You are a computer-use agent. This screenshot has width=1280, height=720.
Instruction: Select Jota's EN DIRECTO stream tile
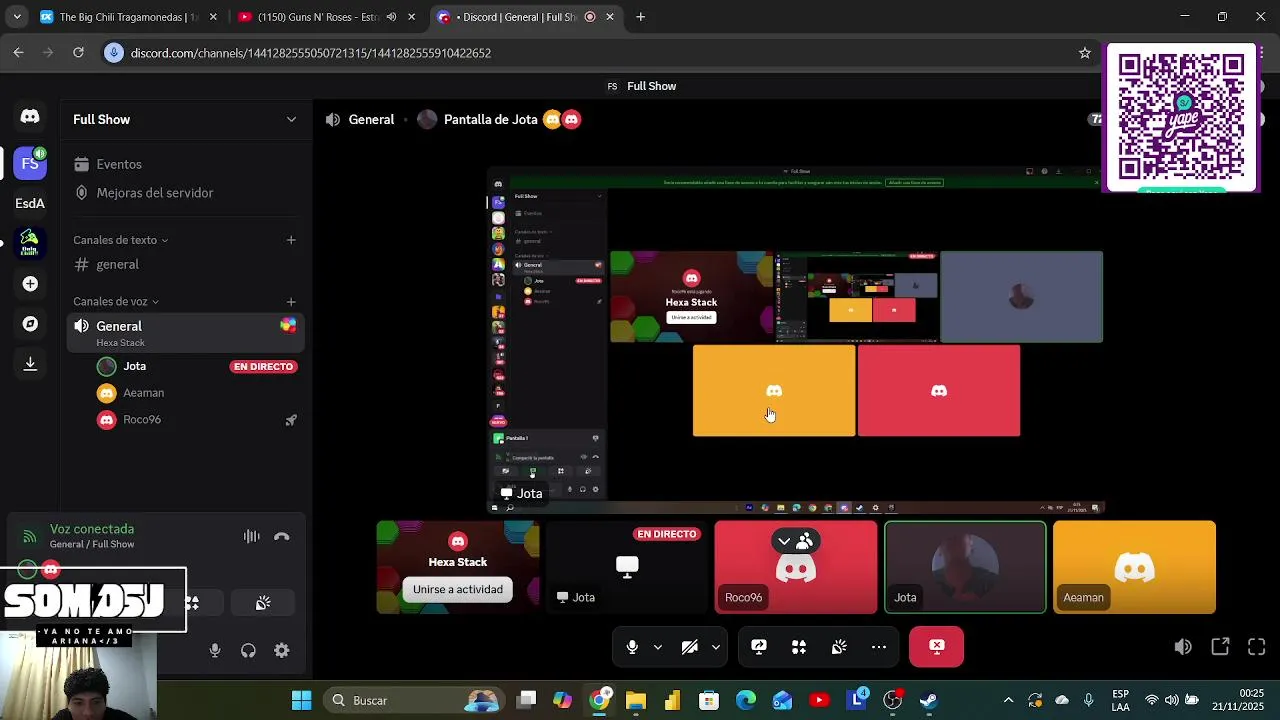(627, 567)
